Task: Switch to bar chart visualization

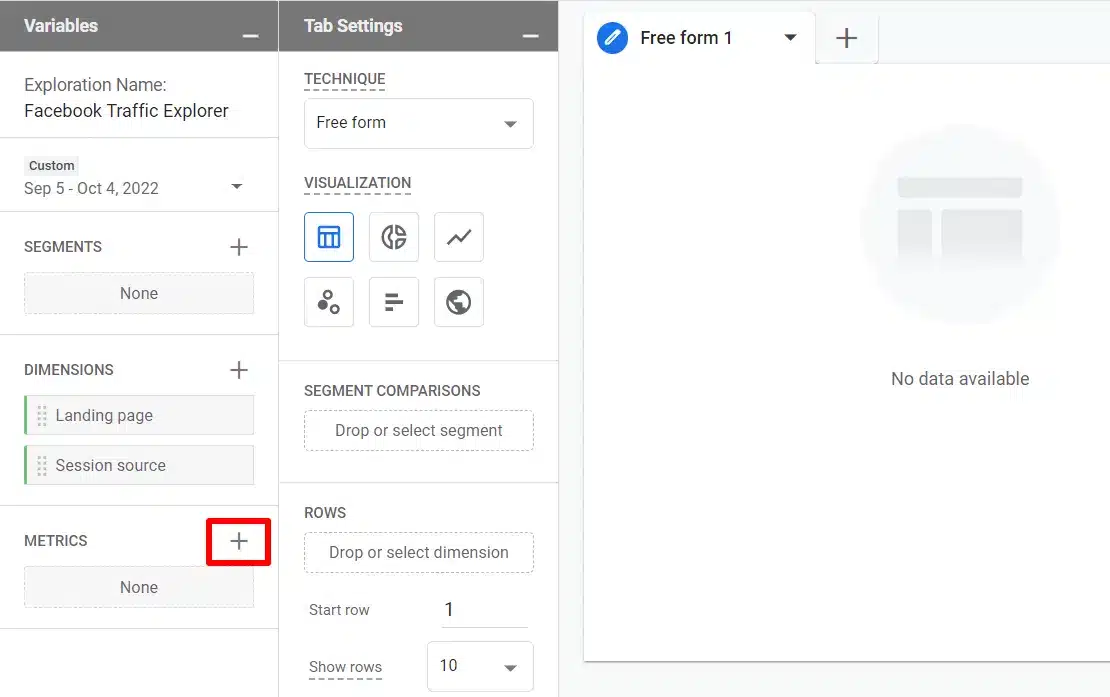Action: click(394, 302)
